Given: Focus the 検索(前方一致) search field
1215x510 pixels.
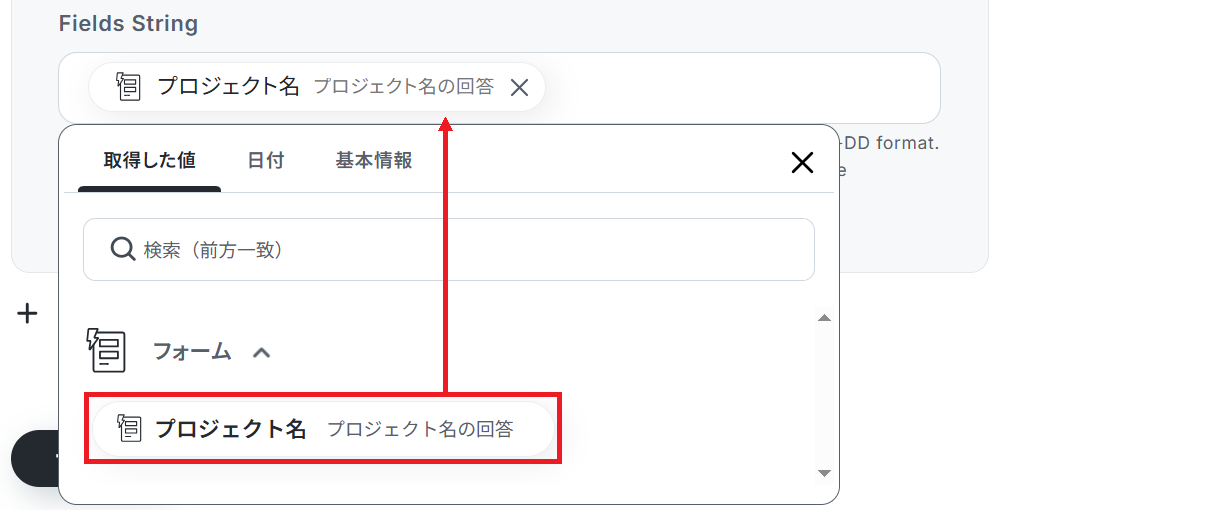Looking at the screenshot, I should (x=449, y=249).
